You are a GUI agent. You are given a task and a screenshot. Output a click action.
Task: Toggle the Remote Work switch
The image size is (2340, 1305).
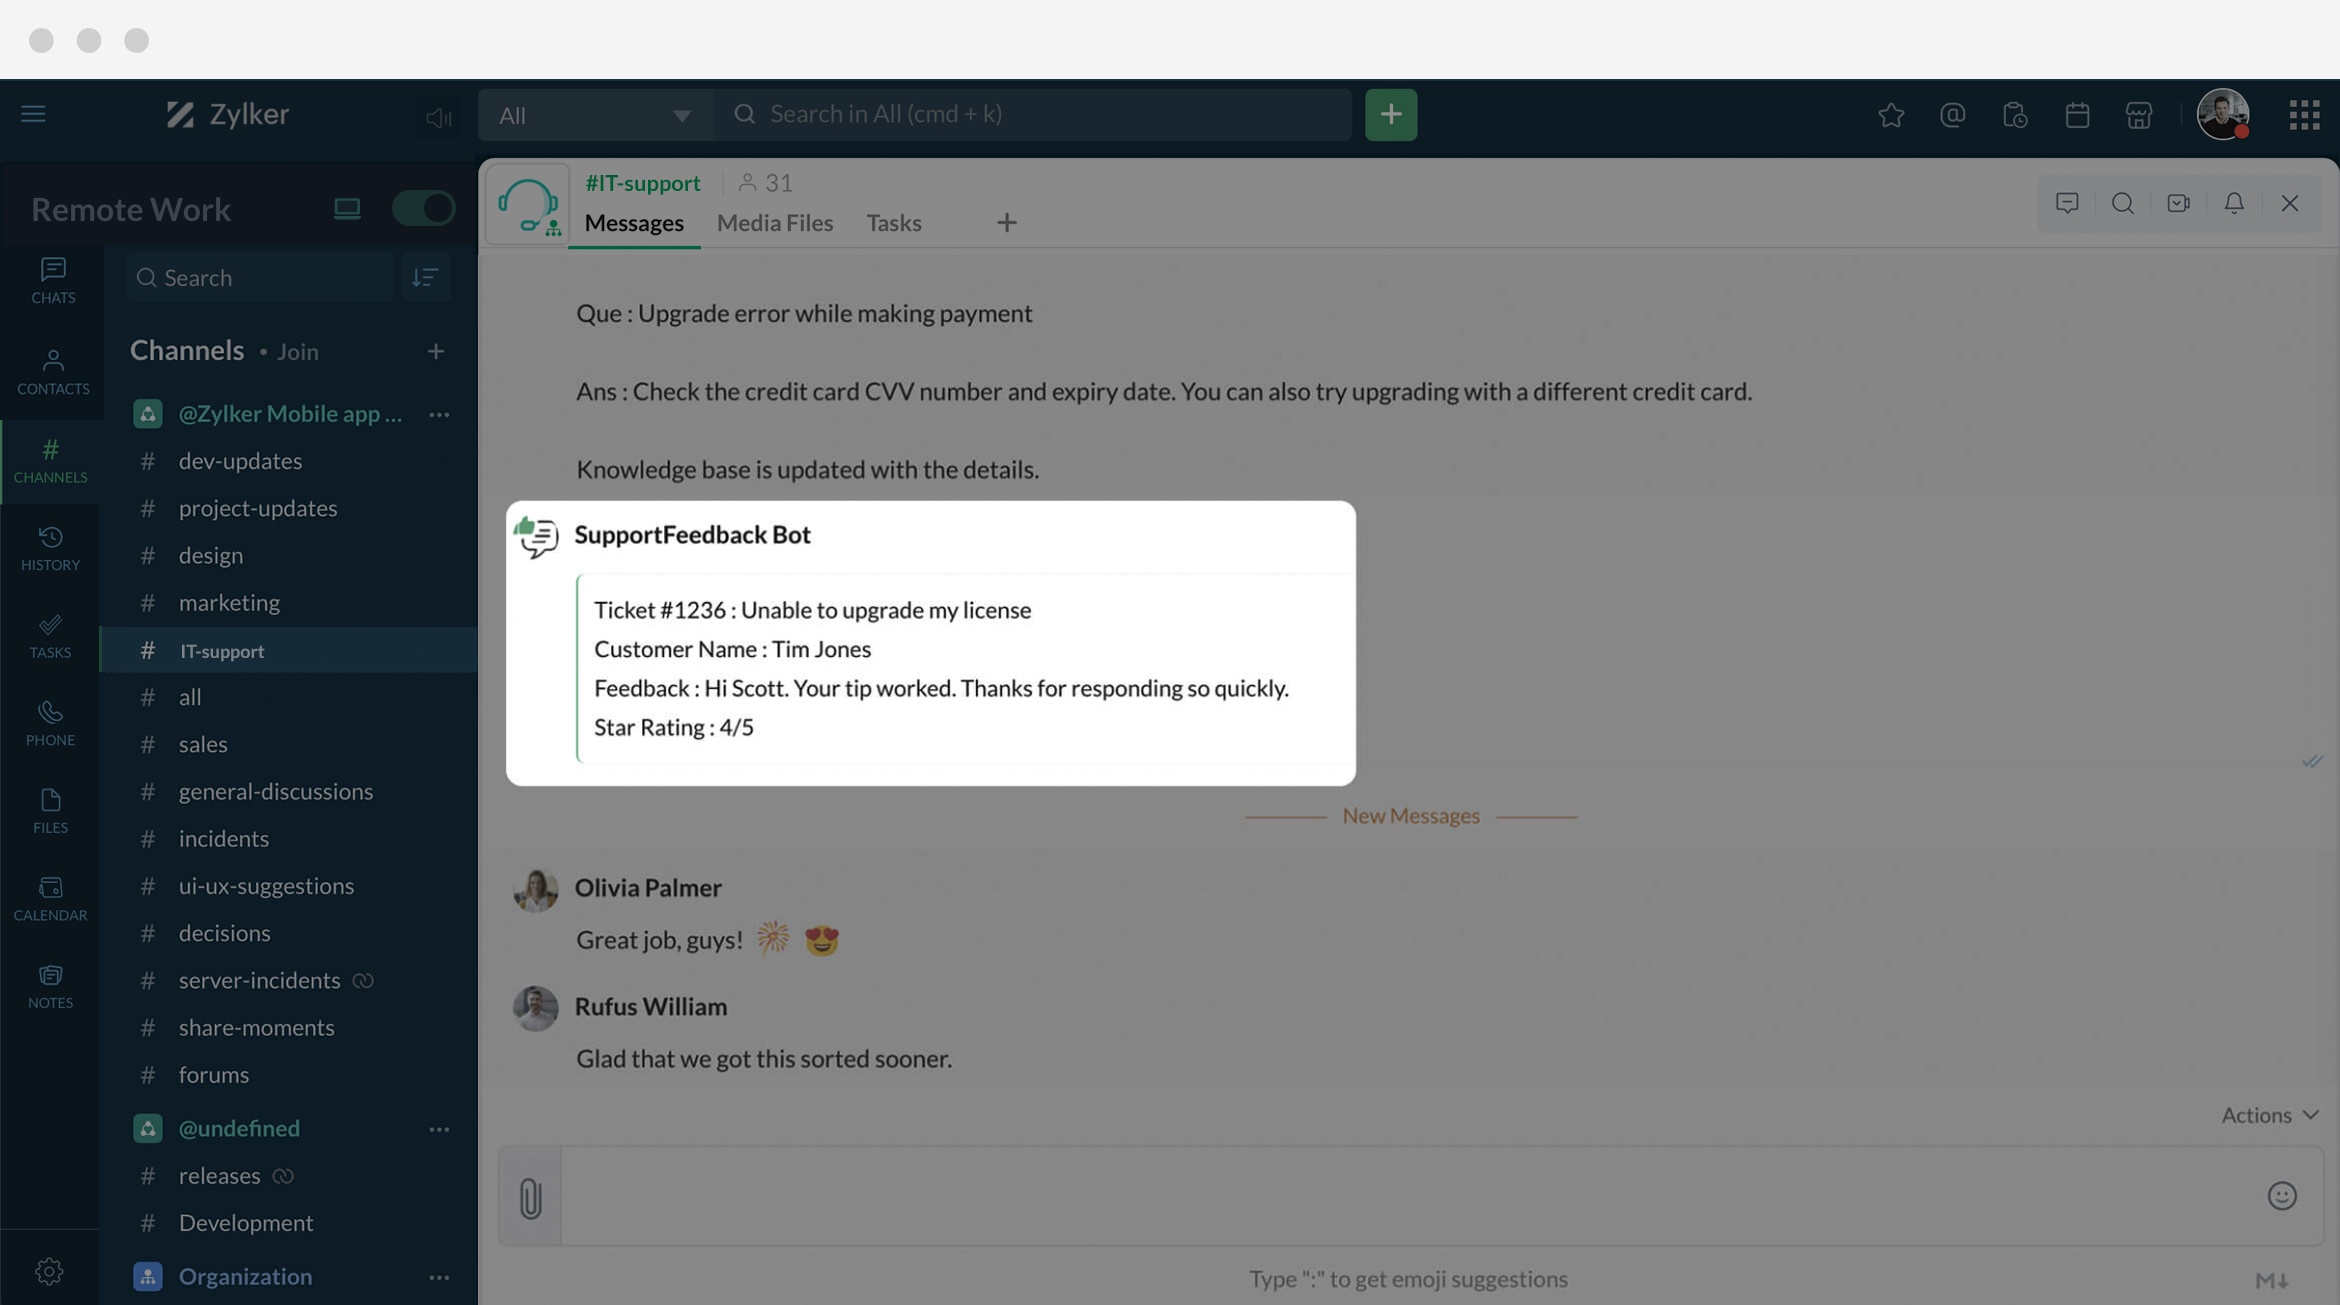coord(423,208)
